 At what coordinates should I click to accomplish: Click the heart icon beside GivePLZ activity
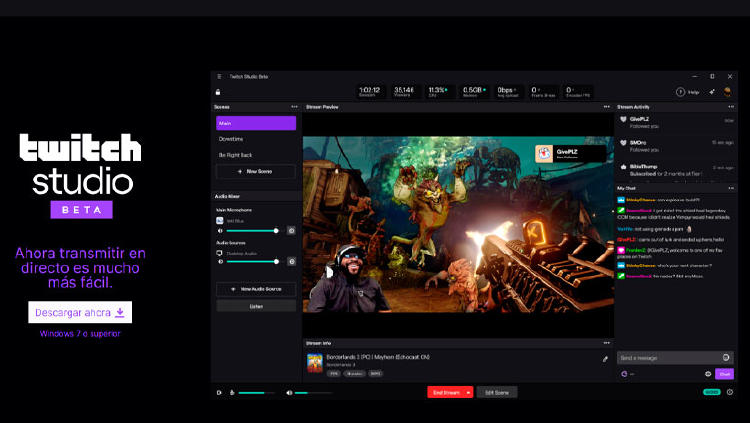623,120
